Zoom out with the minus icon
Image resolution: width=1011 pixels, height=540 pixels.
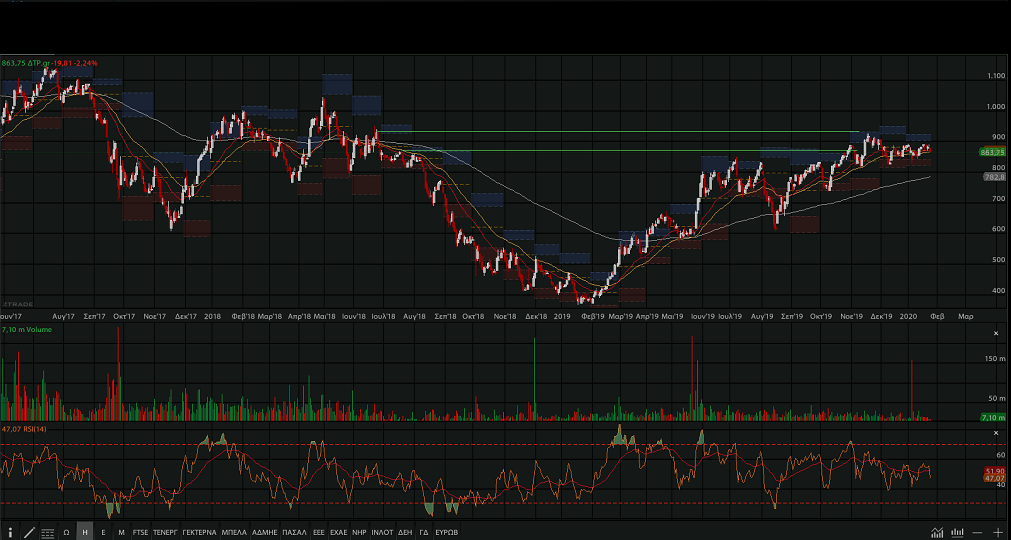(978, 532)
